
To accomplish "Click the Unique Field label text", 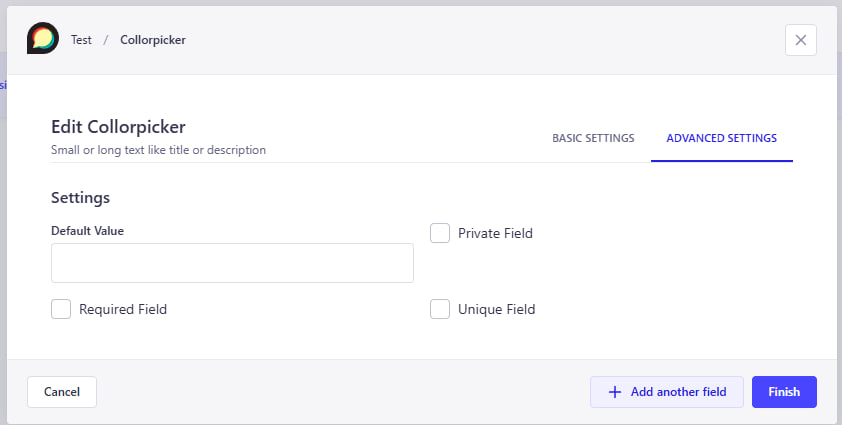I will click(496, 309).
